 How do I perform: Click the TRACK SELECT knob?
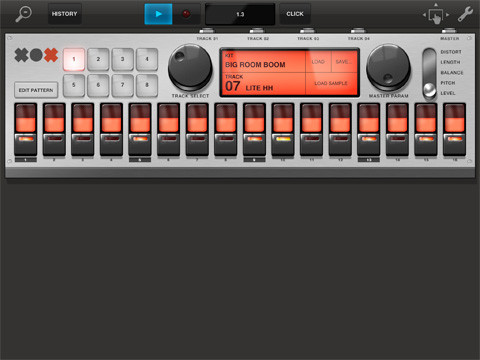190,68
